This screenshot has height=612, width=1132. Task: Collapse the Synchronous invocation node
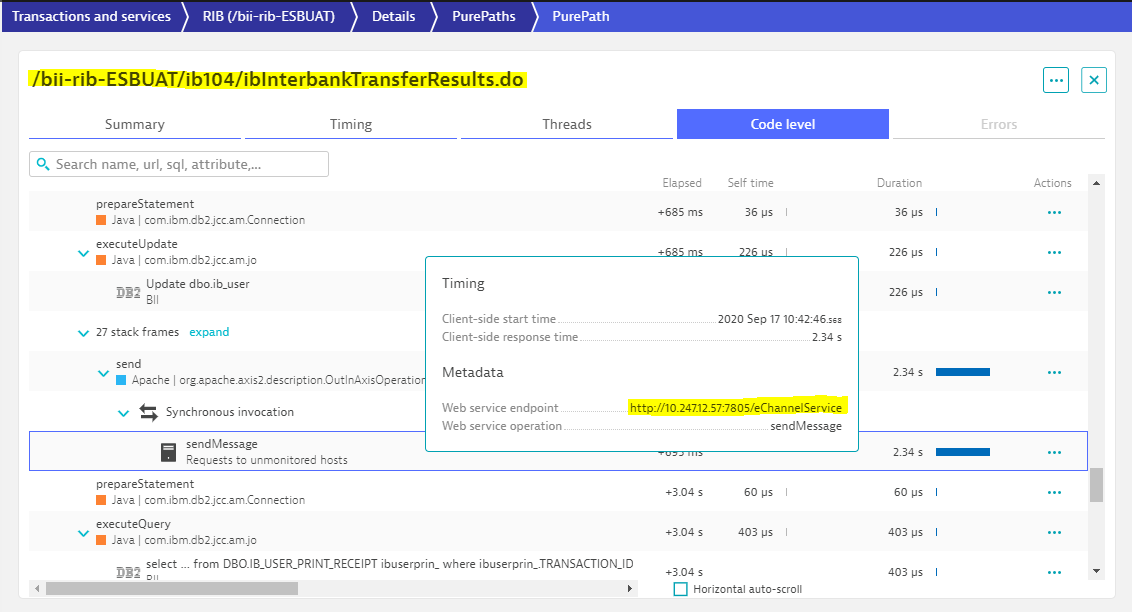pyautogui.click(x=123, y=413)
